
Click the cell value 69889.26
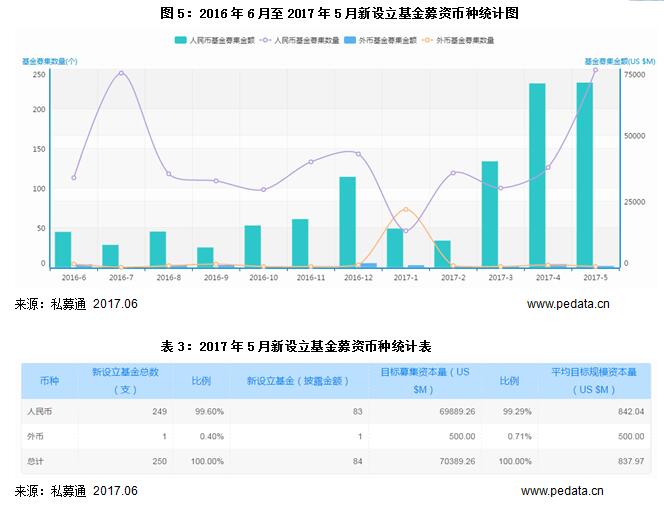pos(457,411)
